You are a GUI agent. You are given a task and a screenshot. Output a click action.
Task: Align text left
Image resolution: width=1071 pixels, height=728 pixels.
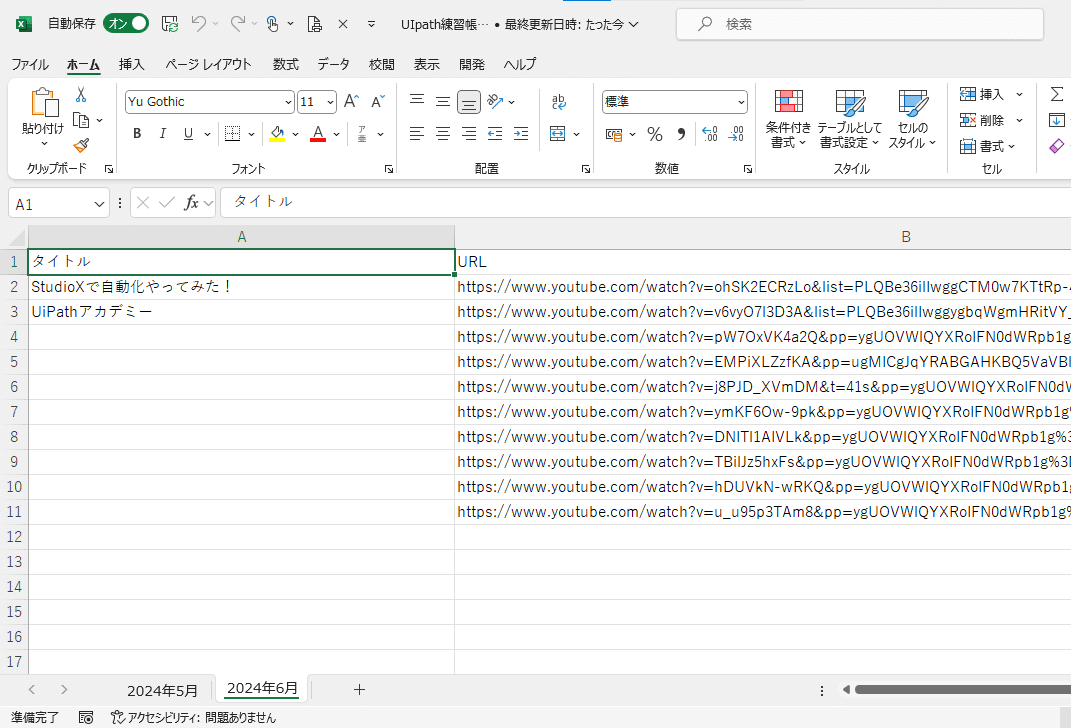[x=417, y=134]
